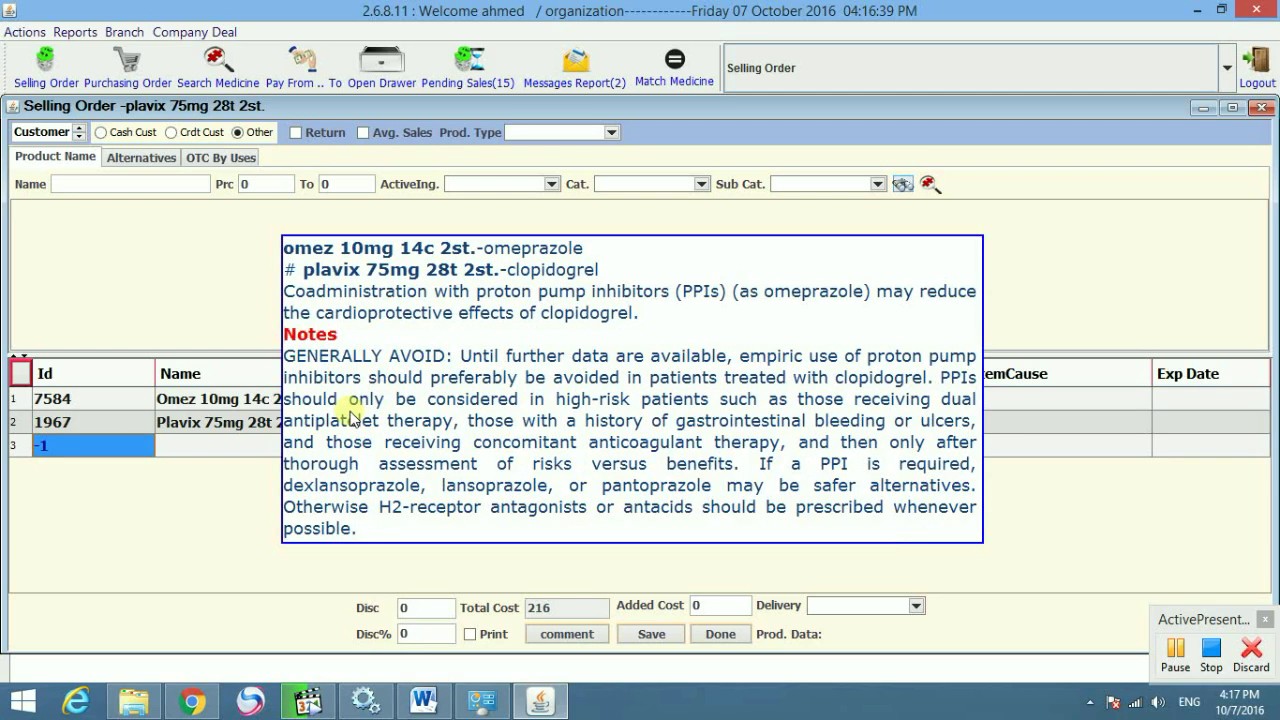Select the Id cell 1967

coord(93,422)
